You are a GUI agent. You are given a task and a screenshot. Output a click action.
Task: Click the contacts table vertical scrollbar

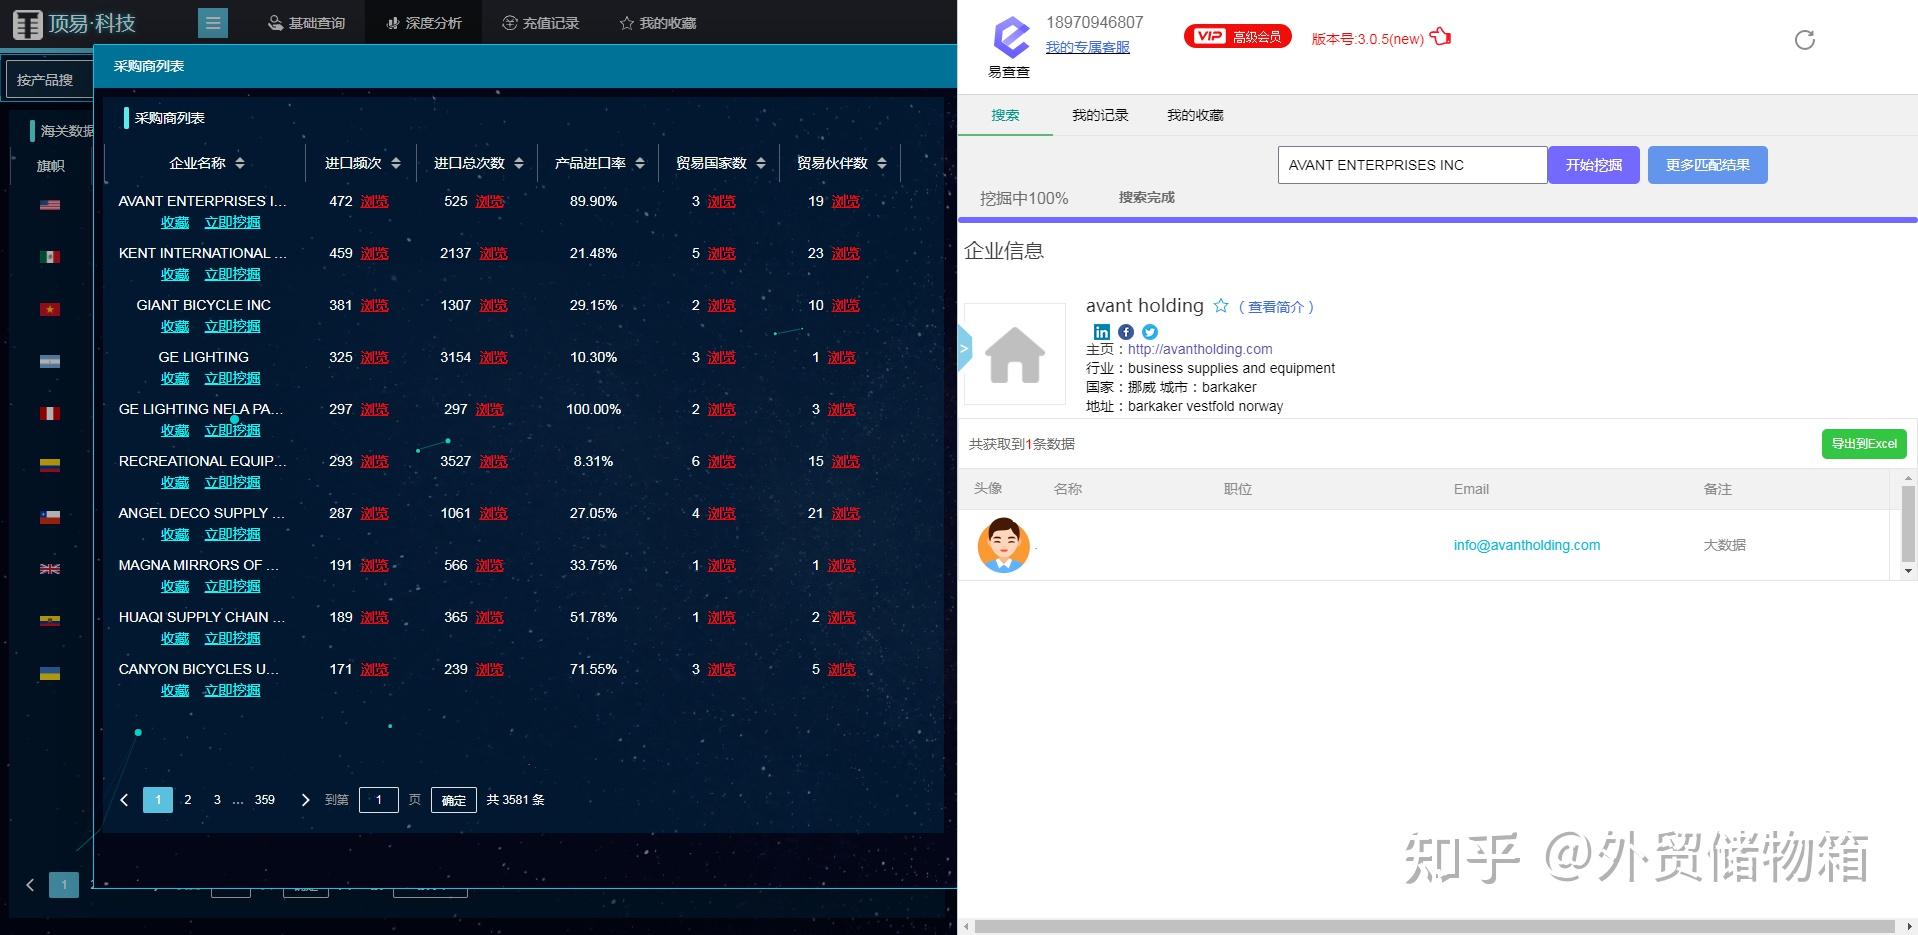coord(1907,525)
